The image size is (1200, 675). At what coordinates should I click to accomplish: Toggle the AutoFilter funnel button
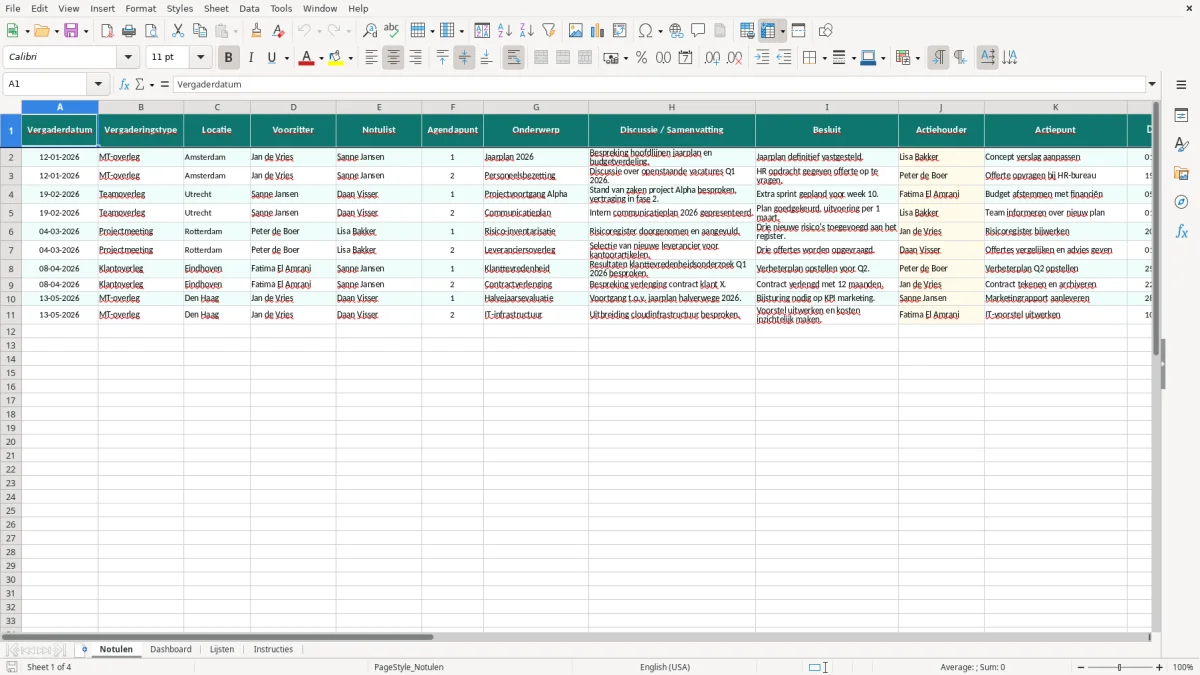tap(549, 31)
